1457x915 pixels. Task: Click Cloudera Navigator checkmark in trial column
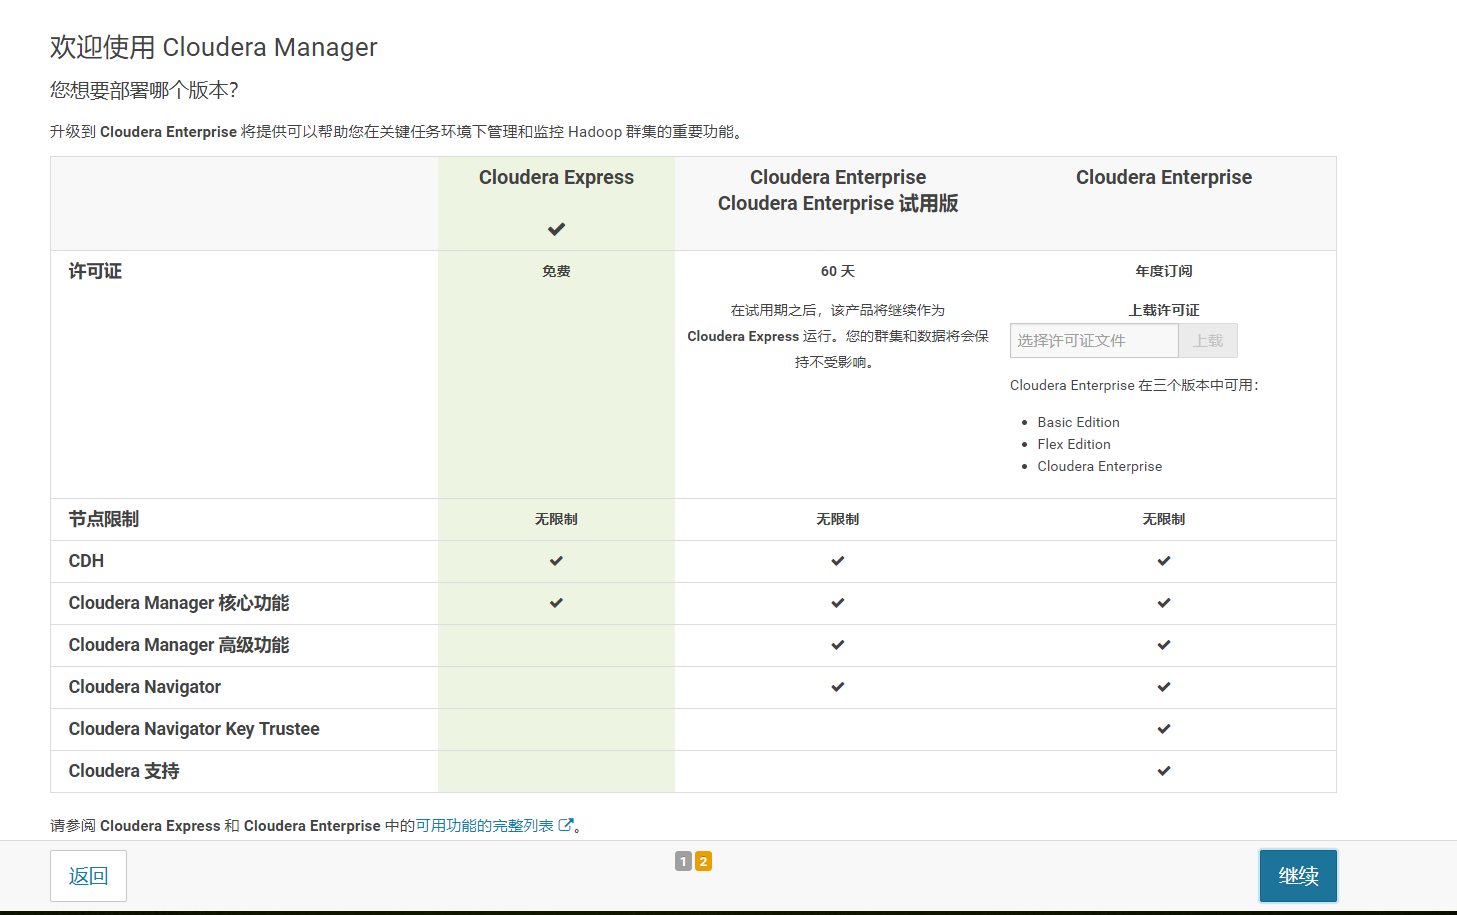838,687
